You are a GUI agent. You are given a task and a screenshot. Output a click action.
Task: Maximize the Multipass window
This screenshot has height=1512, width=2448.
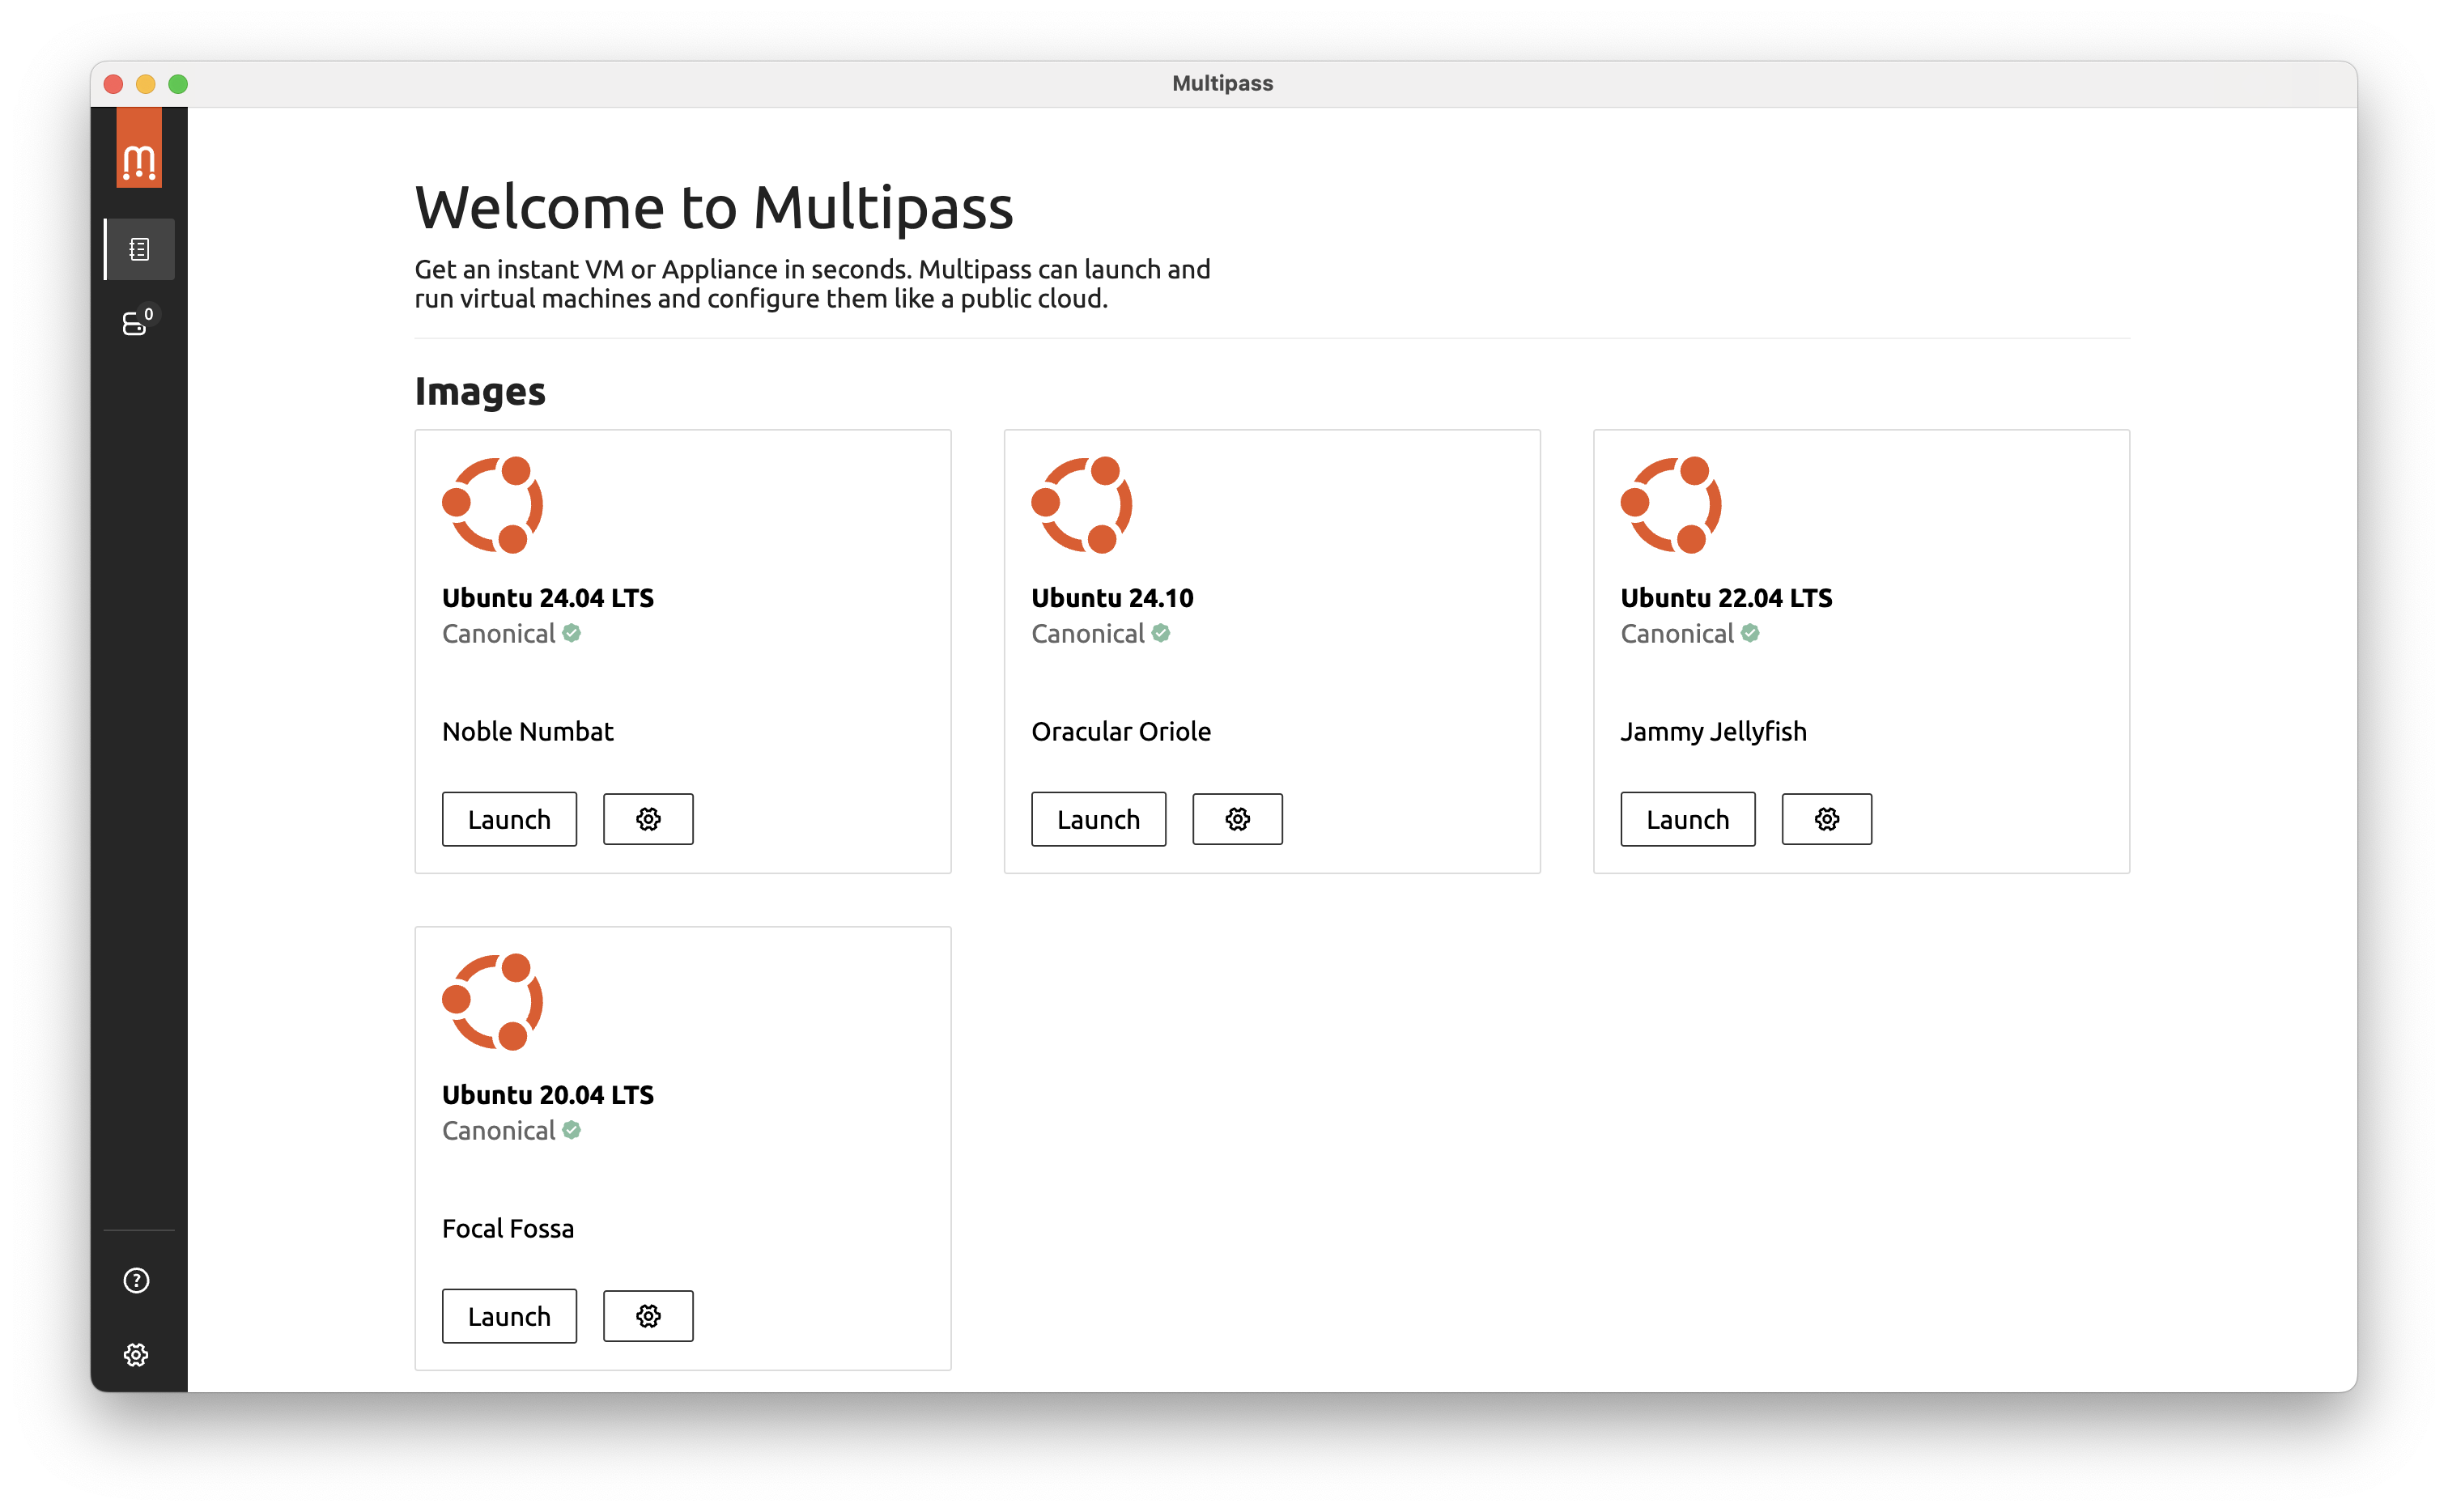(x=178, y=84)
